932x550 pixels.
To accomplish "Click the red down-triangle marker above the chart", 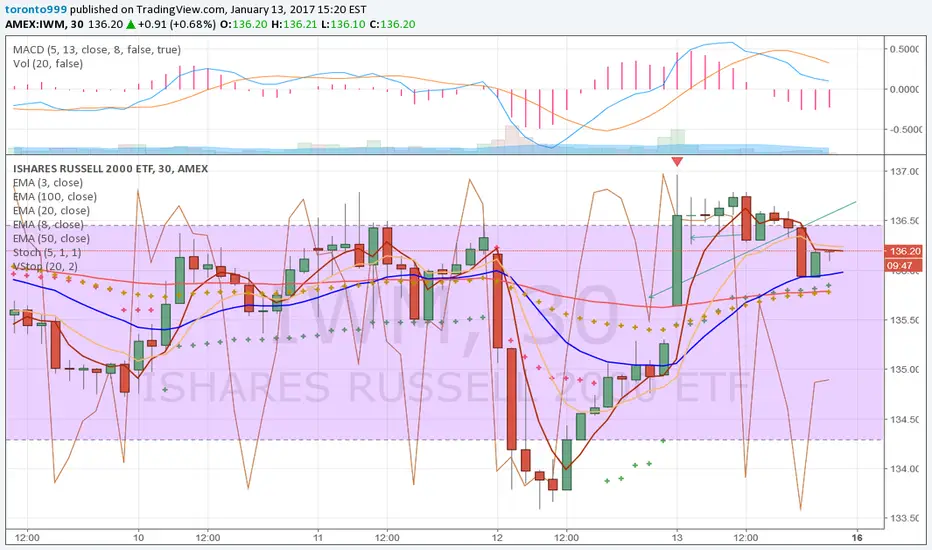I will coord(677,162).
